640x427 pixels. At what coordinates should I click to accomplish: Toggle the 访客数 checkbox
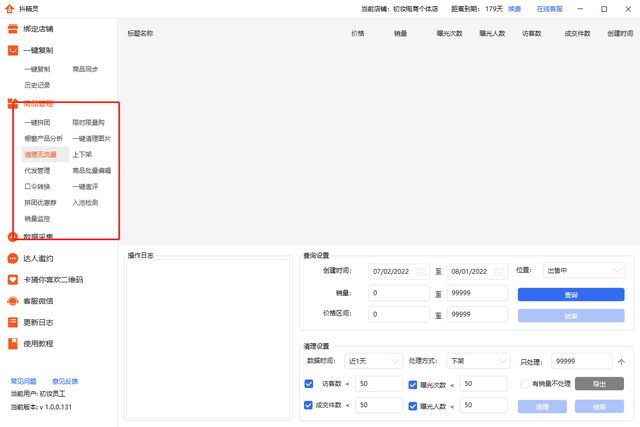(309, 384)
